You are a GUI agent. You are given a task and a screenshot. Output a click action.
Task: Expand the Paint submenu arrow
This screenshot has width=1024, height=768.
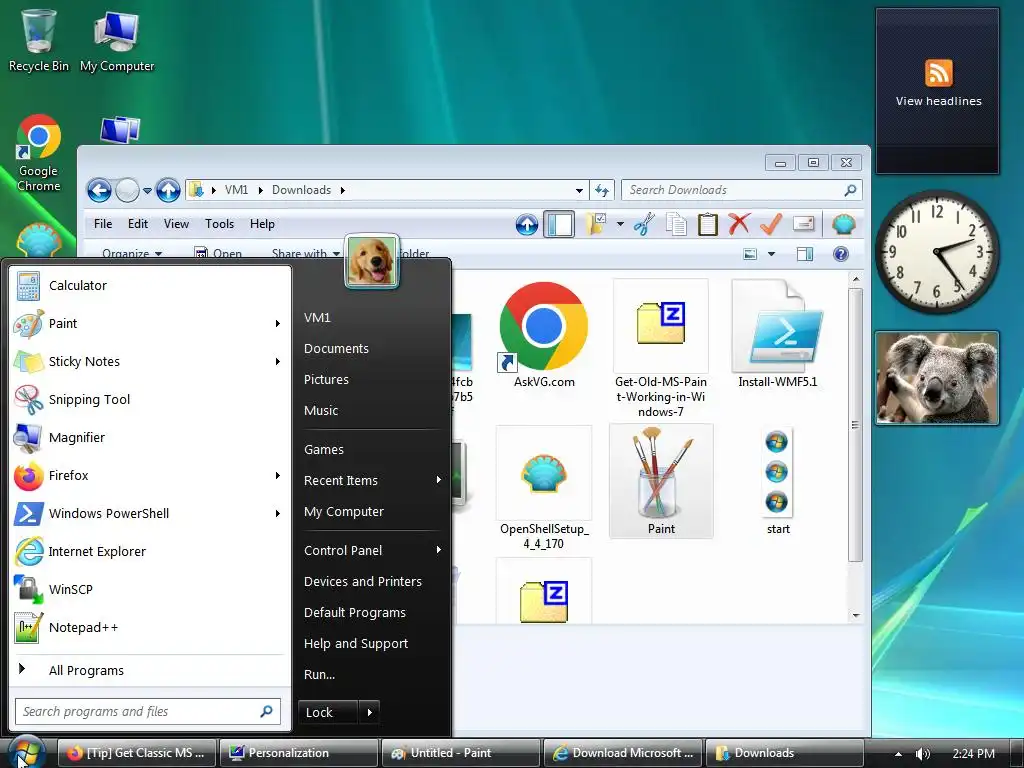coord(278,323)
